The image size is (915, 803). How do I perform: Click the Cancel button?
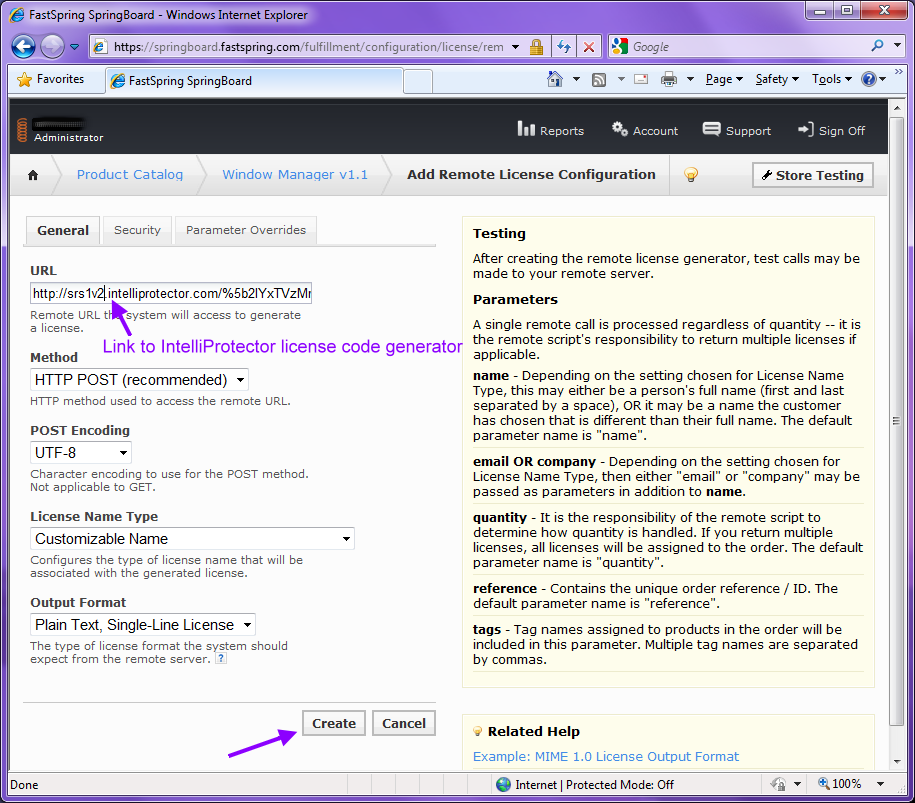tap(404, 723)
